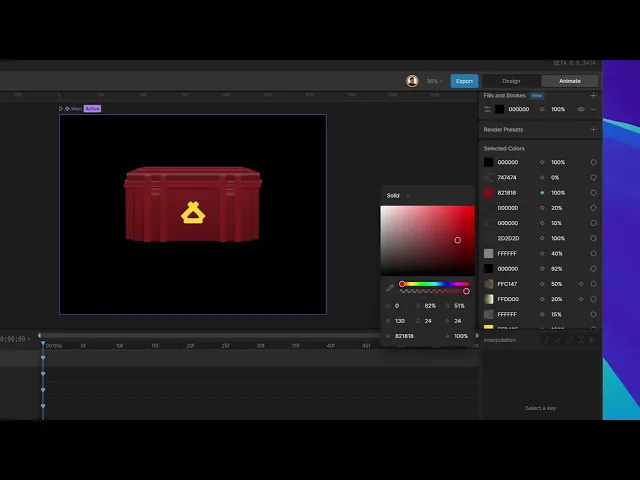640x480 pixels.
Task: Pick a color with the eyedropper tool
Action: tap(390, 288)
